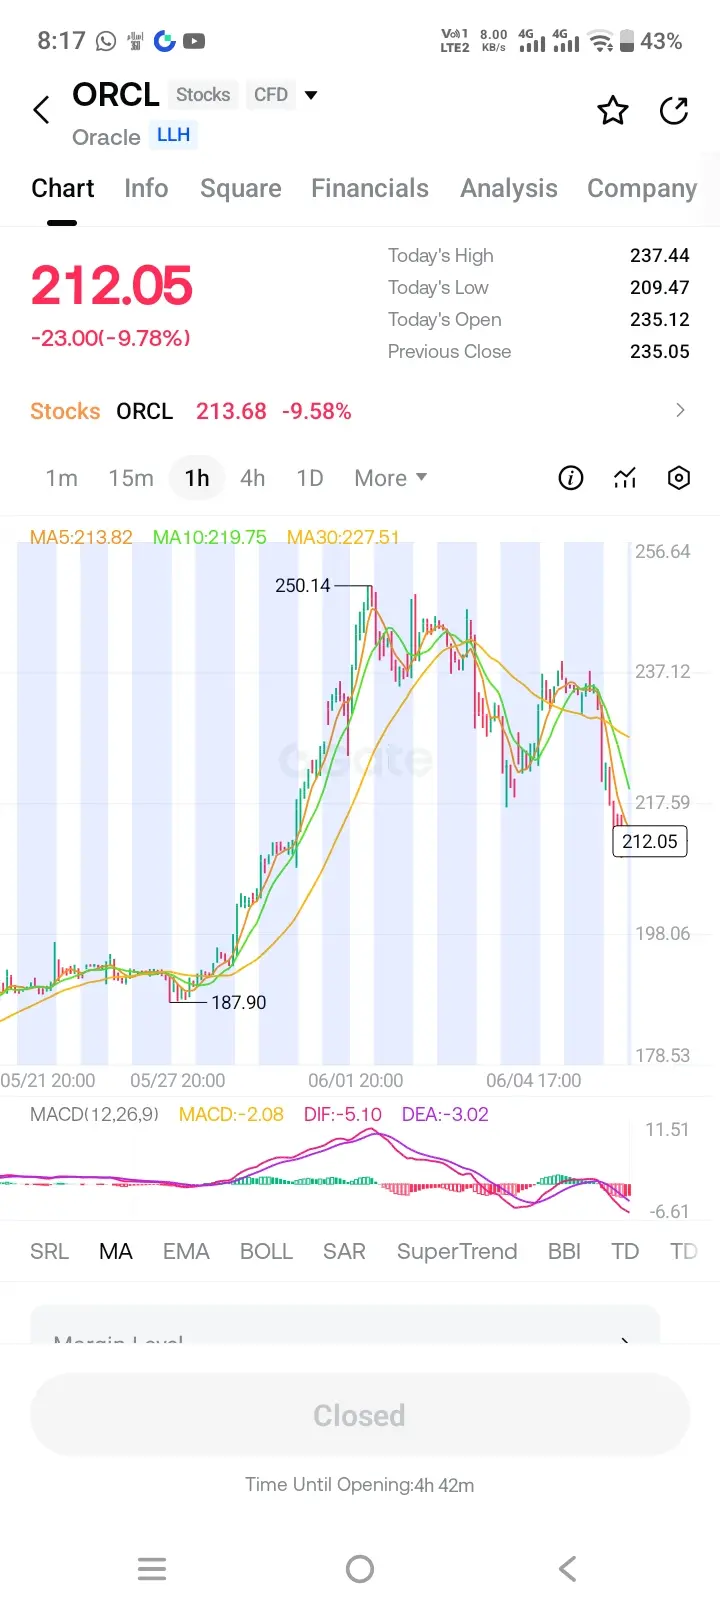Screen dimensions: 720x1608
Task: Tap the Closed trading button
Action: (360, 1415)
